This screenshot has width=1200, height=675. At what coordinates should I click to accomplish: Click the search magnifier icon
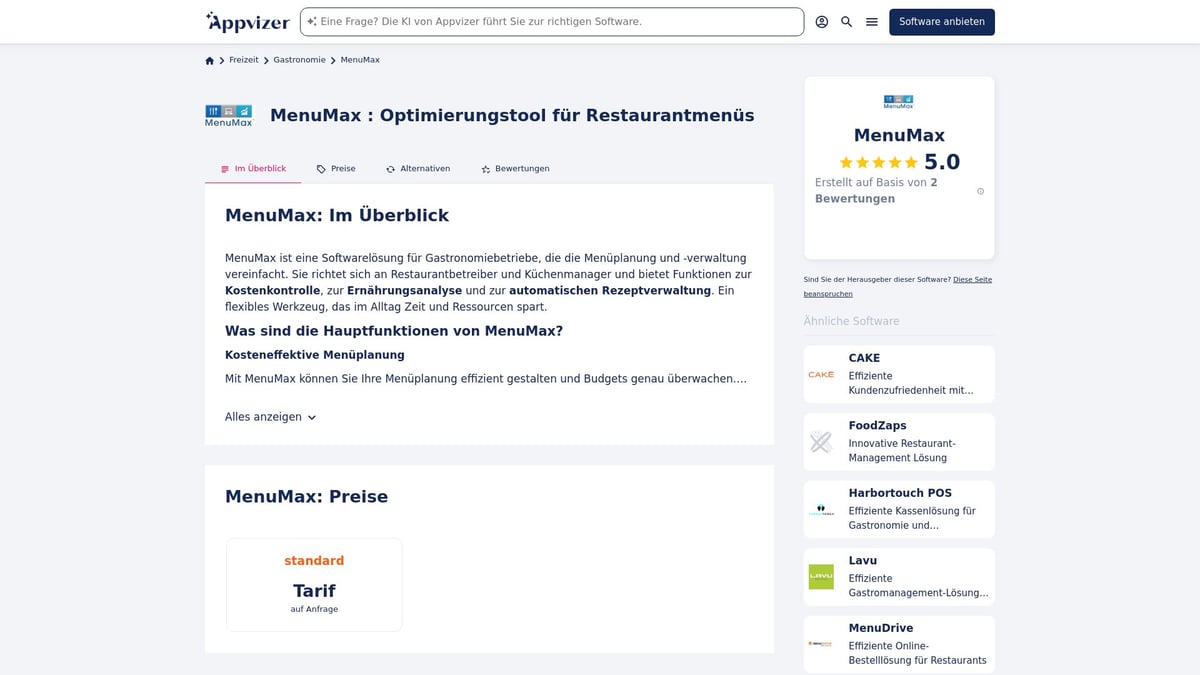point(846,21)
